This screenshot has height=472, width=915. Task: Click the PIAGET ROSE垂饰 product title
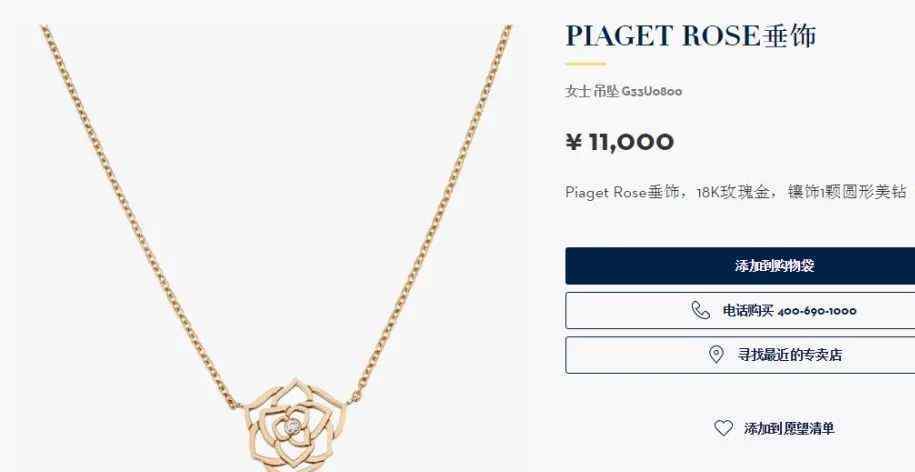coord(690,36)
